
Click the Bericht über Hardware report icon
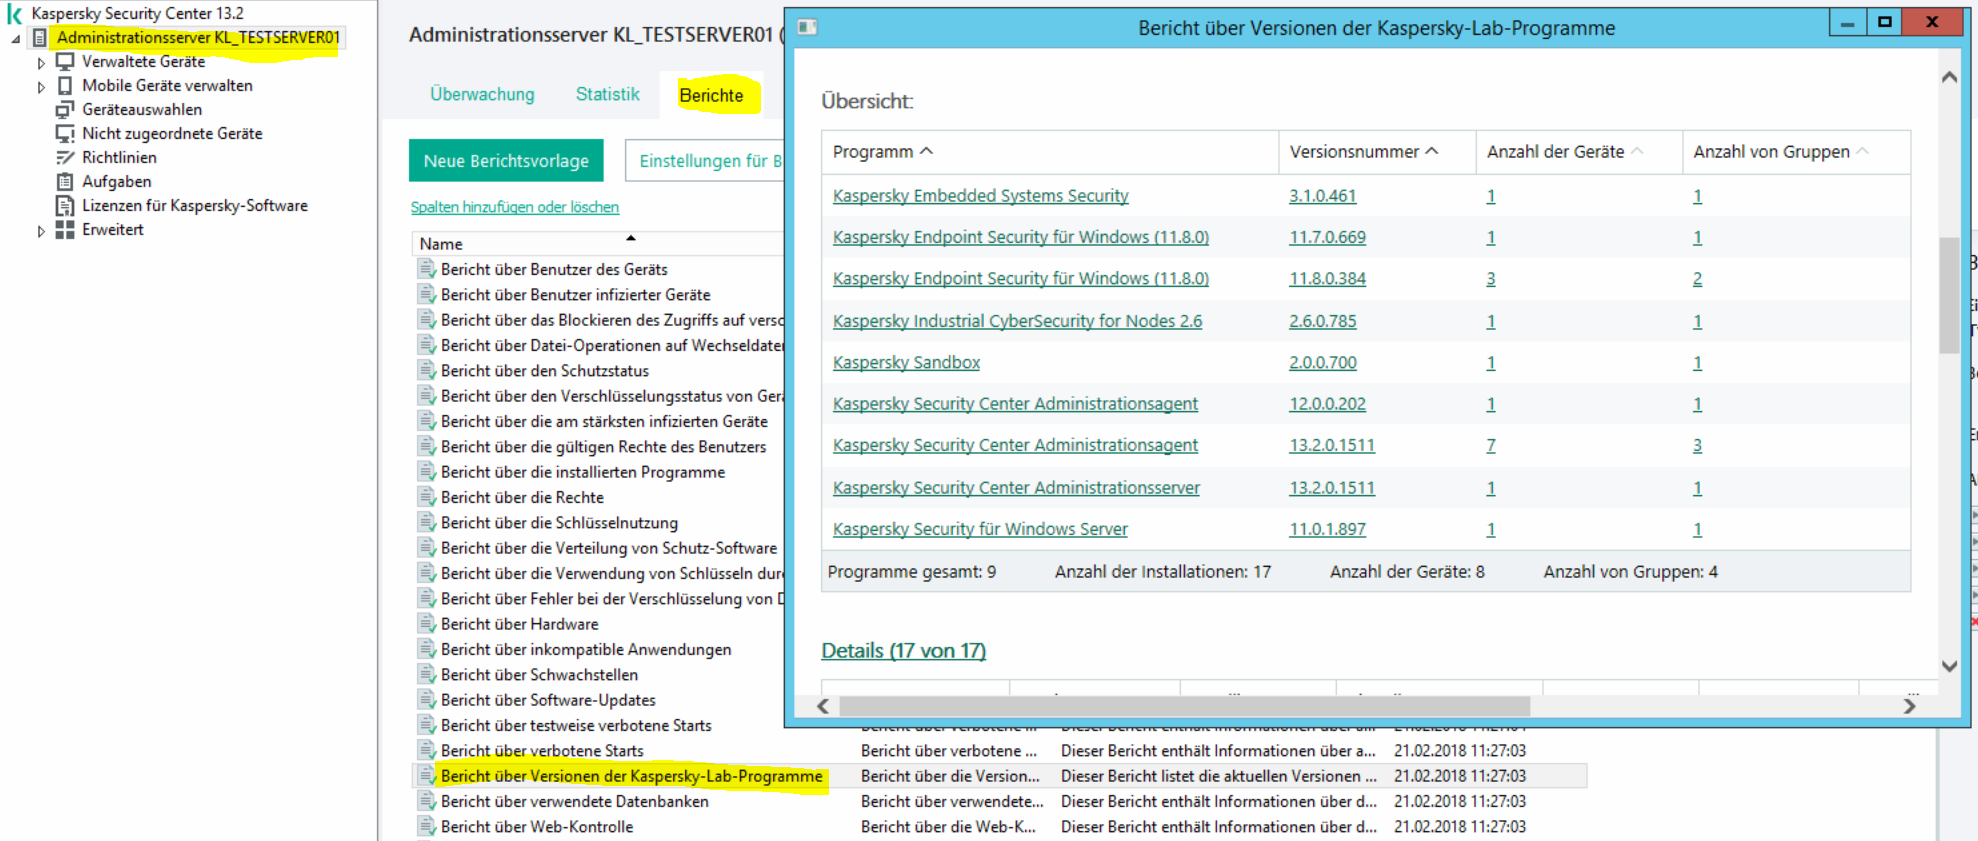[427, 624]
